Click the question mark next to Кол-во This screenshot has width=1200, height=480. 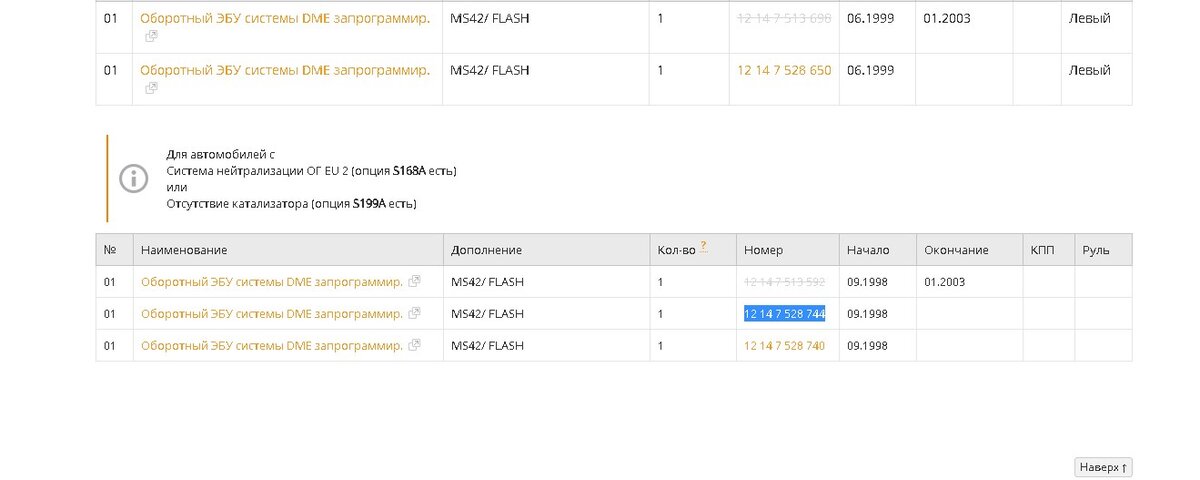point(703,246)
